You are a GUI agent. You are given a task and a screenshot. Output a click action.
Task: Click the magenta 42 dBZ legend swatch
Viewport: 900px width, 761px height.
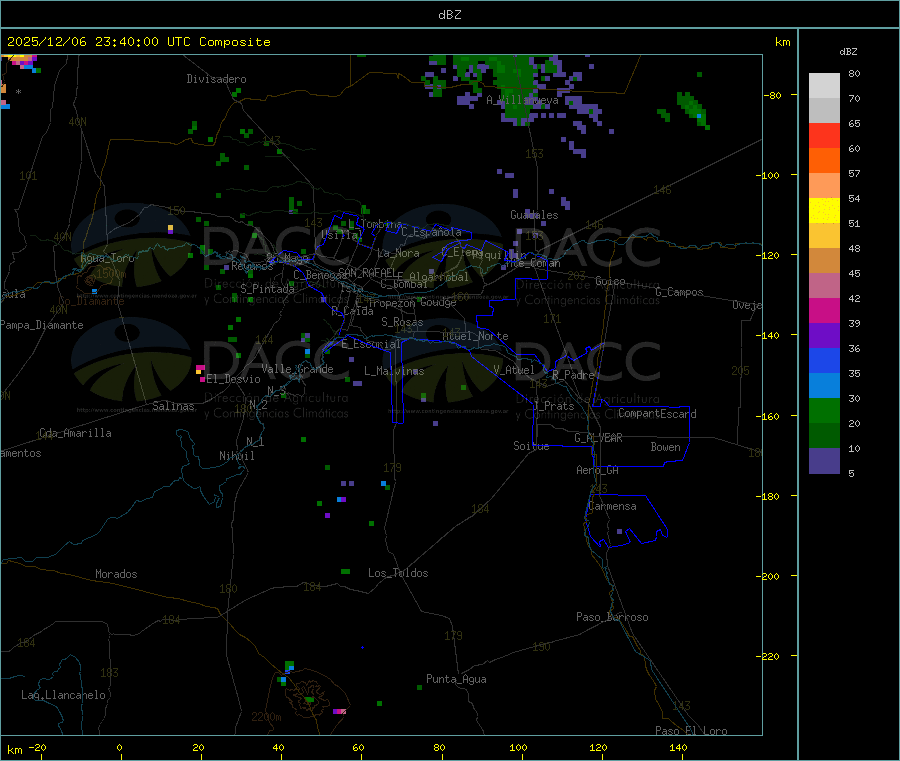click(824, 310)
